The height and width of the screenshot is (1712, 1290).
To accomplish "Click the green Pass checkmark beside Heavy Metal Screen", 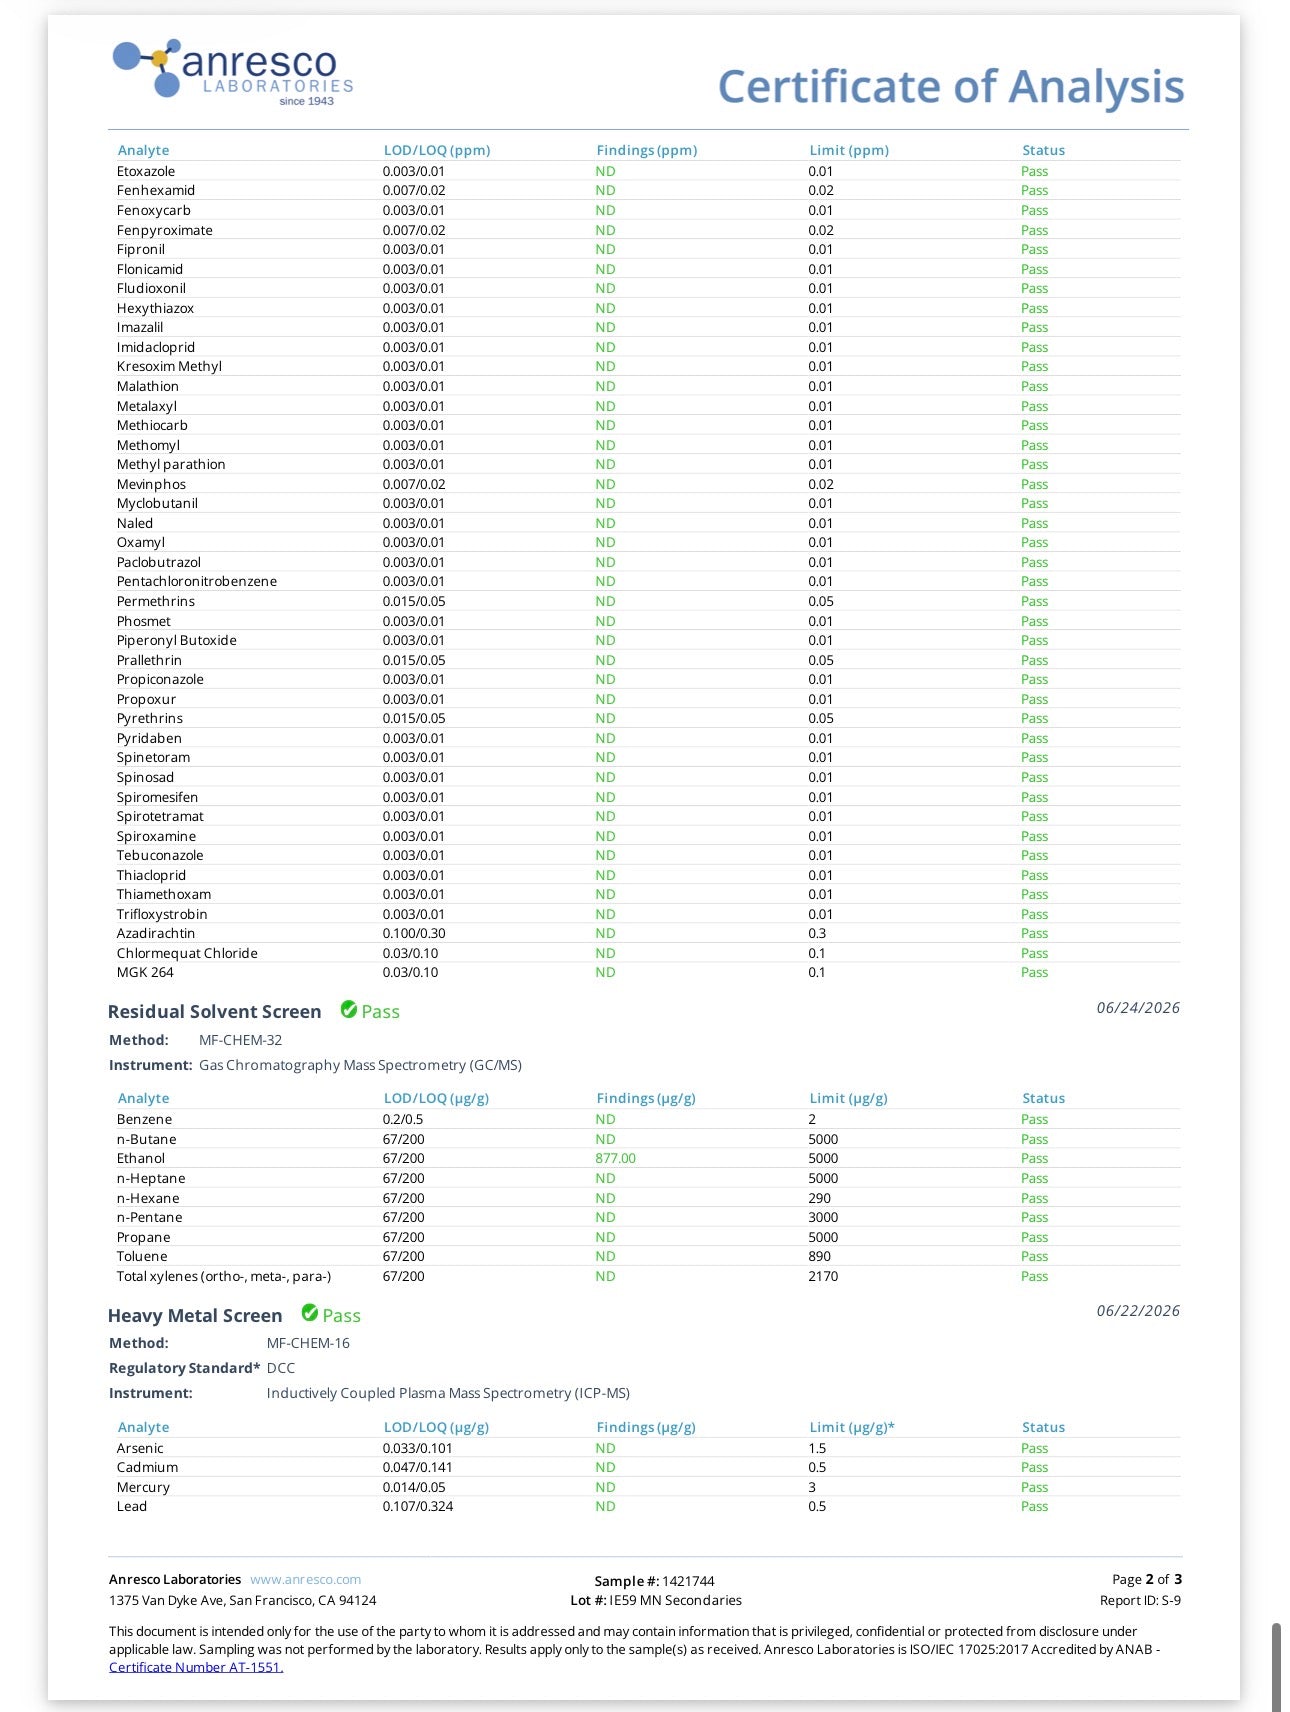I will click(x=310, y=1313).
